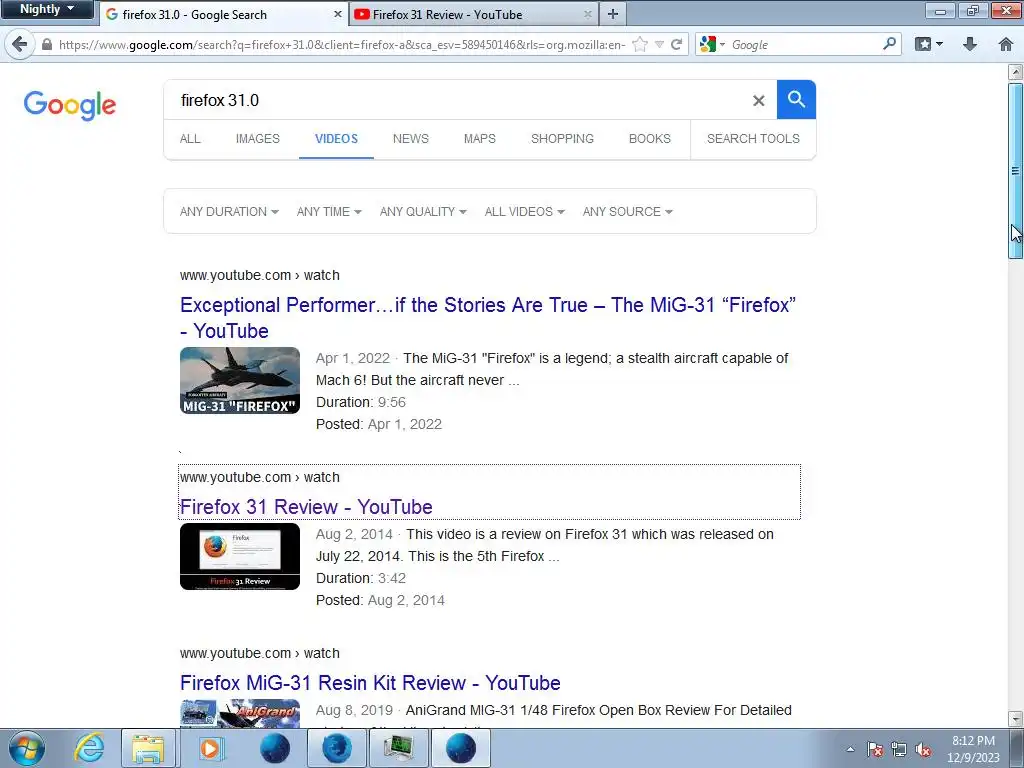The height and width of the screenshot is (768, 1024).
Task: Click the AniGrand resin kit video thumbnail
Action: pyautogui.click(x=240, y=713)
